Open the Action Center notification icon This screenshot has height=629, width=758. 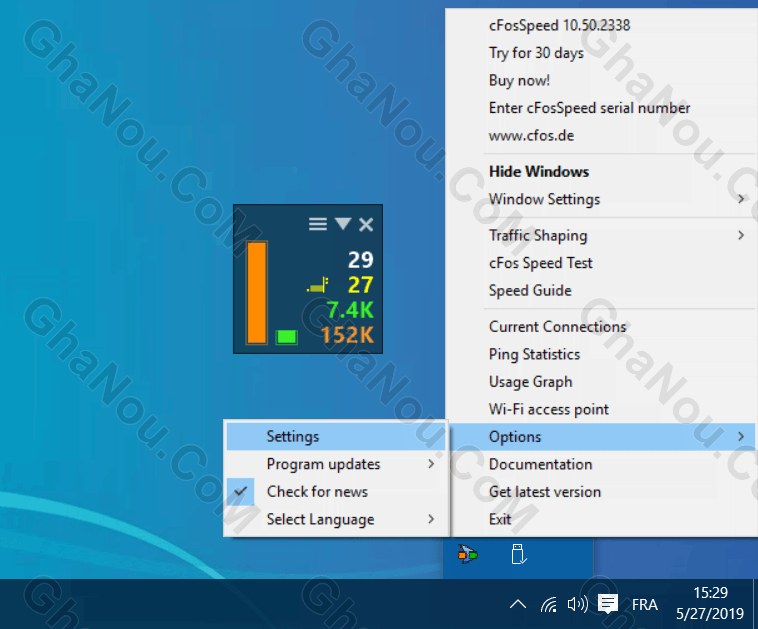point(608,604)
